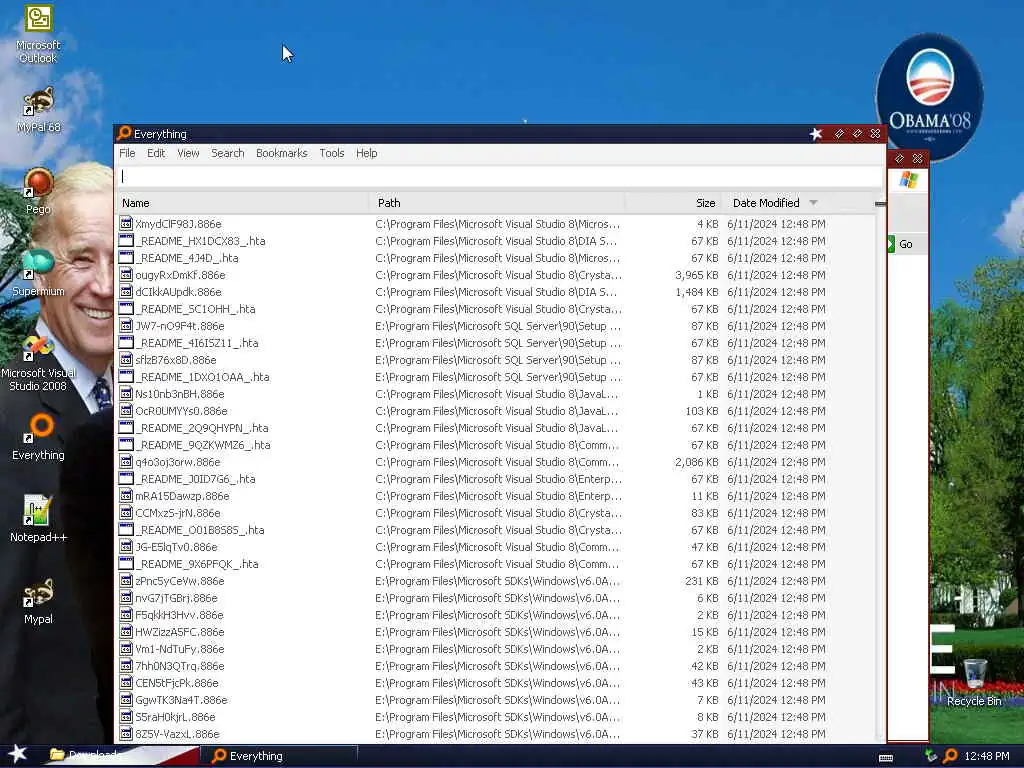The image size is (1024, 768).
Task: Open the MyPal 68 desktop shortcut
Action: [x=38, y=110]
